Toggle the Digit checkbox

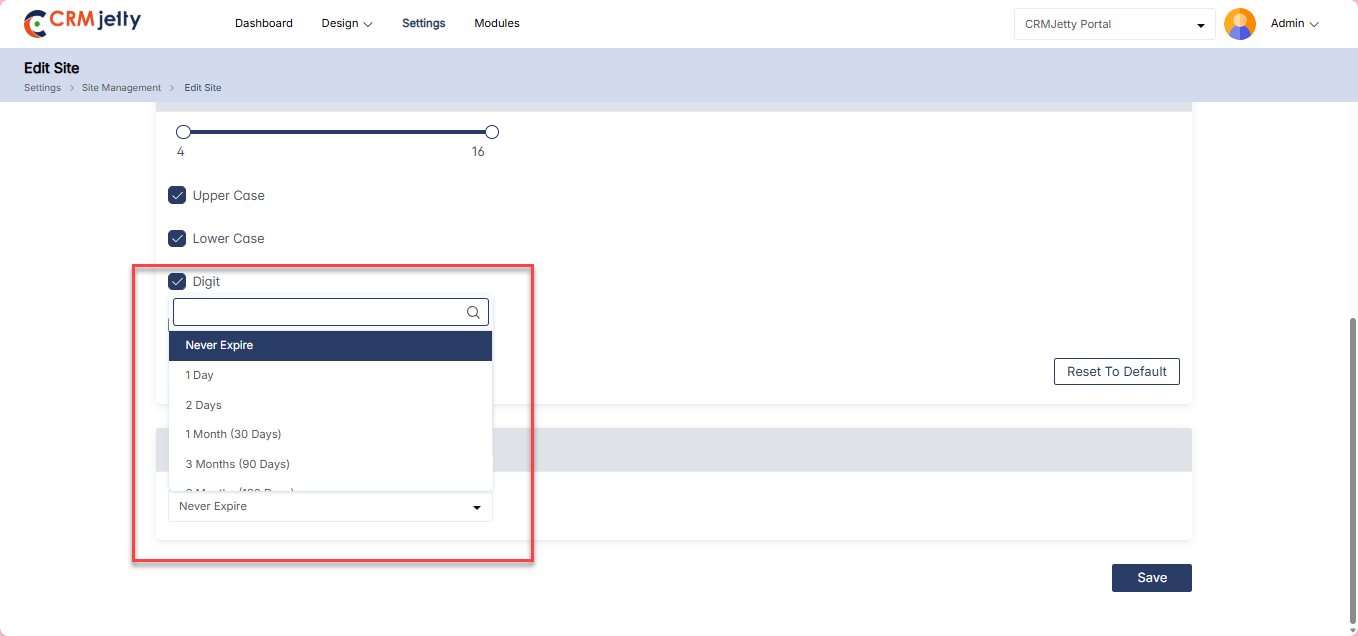pos(177,282)
